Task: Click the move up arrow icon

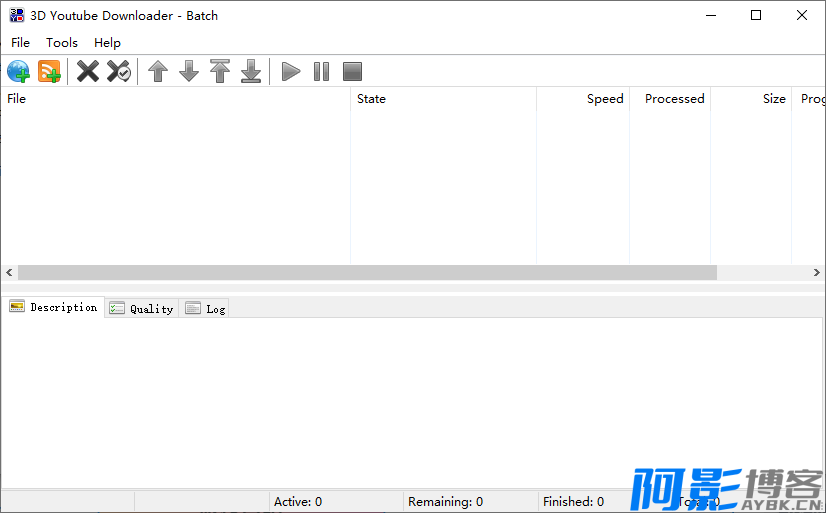Action: (x=158, y=71)
